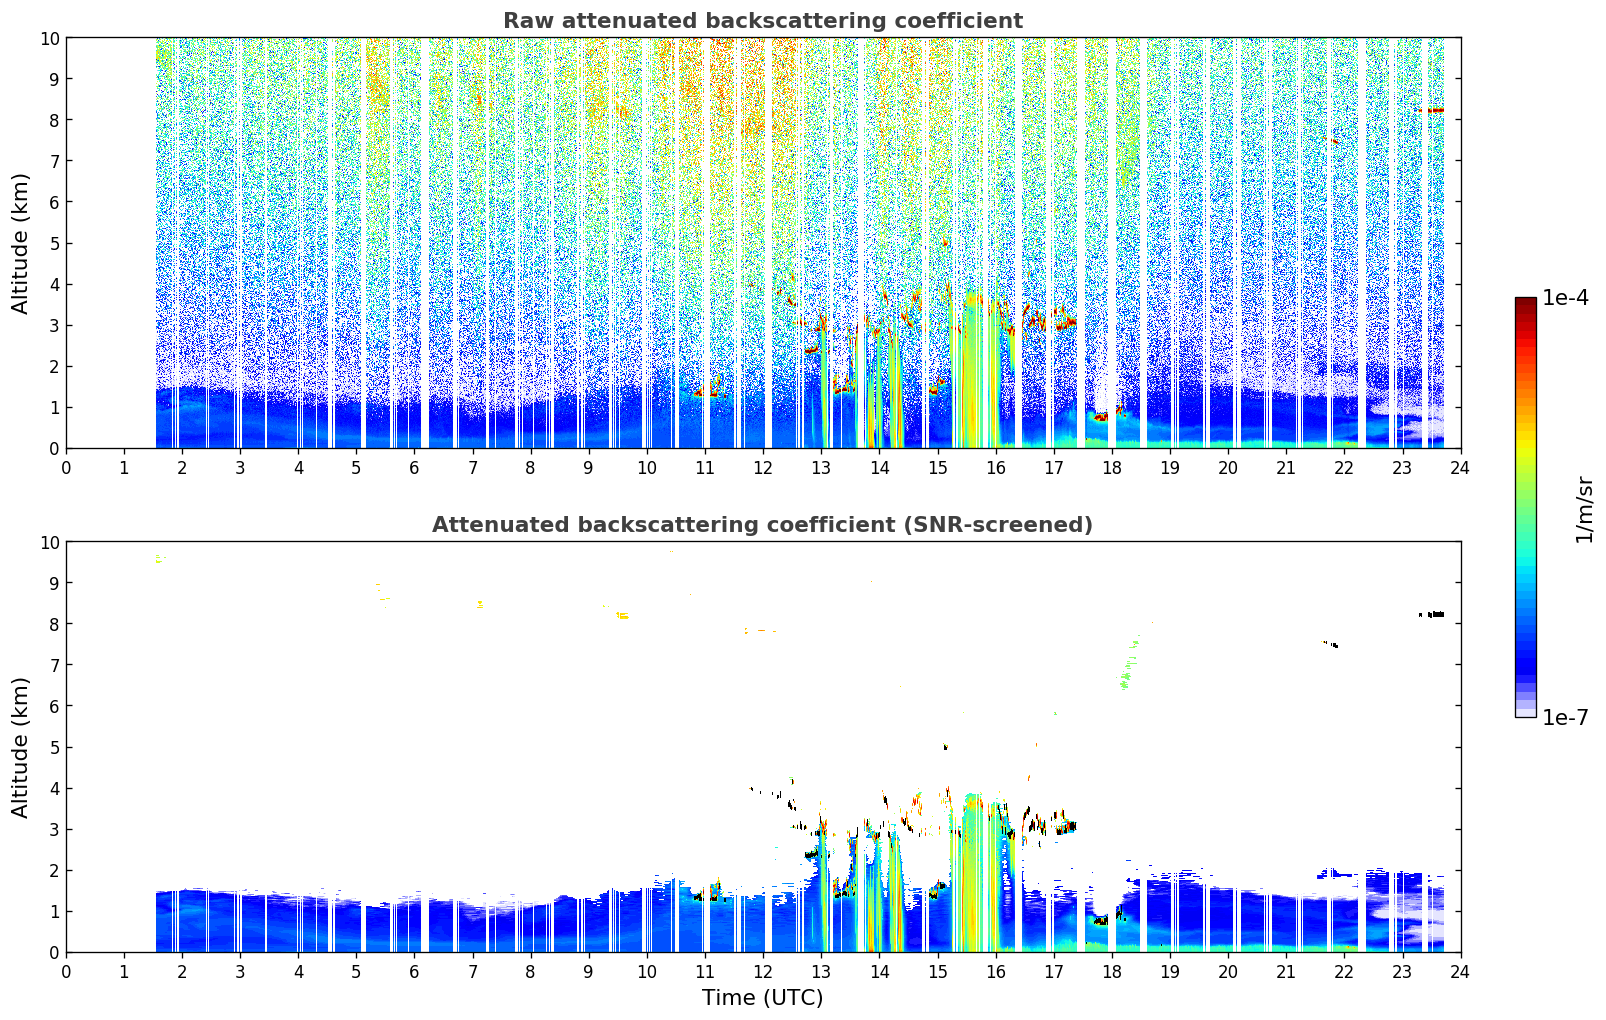Image resolution: width=1606 pixels, height=1020 pixels.
Task: Select the 1e-7 colorbar minimum label
Action: pos(1565,717)
